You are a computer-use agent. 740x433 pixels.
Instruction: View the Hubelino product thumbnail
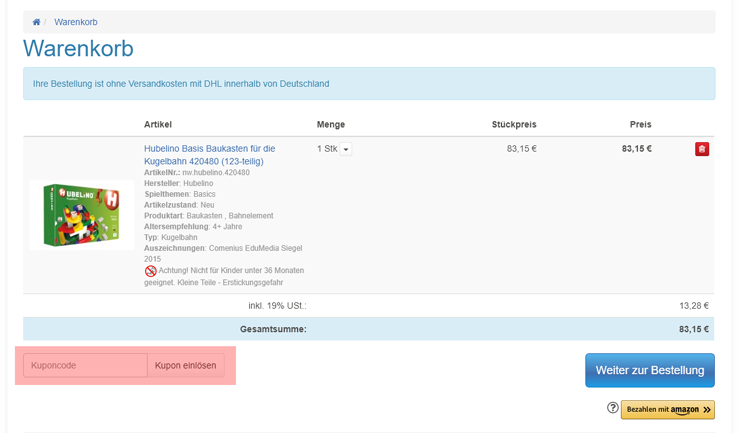click(x=81, y=215)
